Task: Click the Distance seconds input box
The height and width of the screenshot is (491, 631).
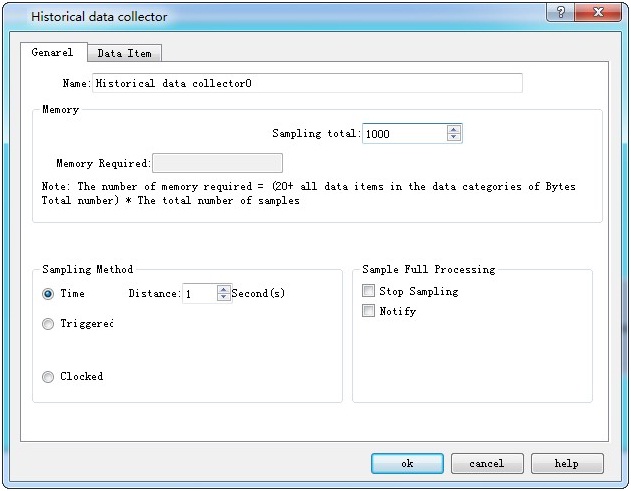Action: coord(199,294)
